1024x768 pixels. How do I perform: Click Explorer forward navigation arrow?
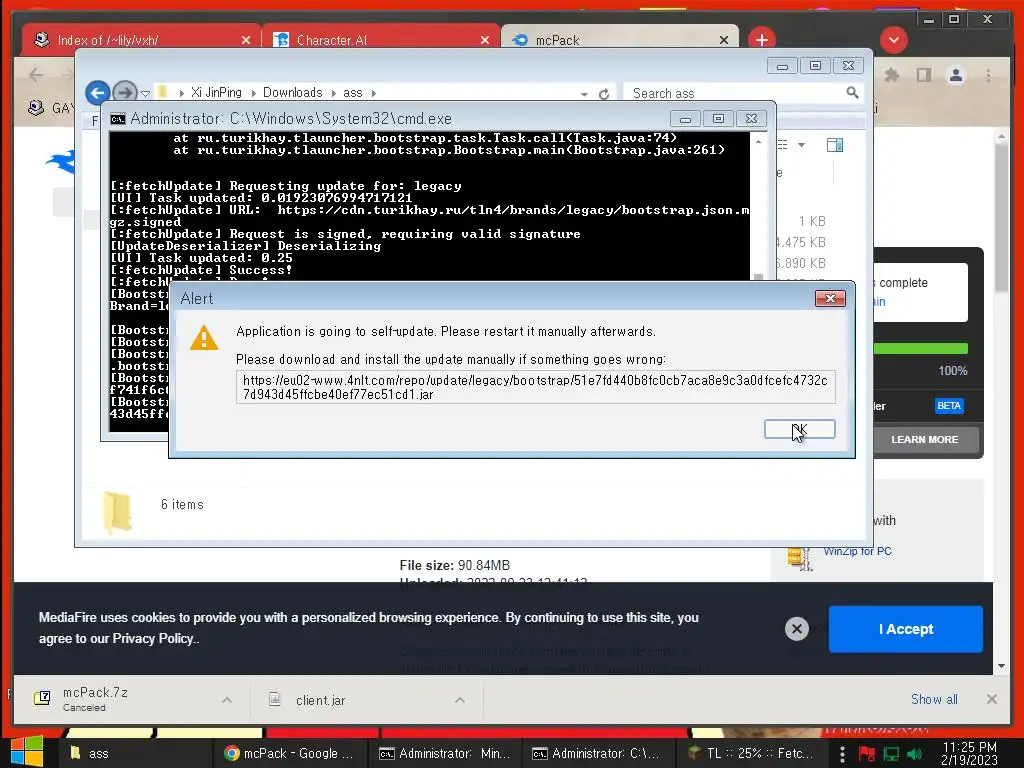[125, 93]
